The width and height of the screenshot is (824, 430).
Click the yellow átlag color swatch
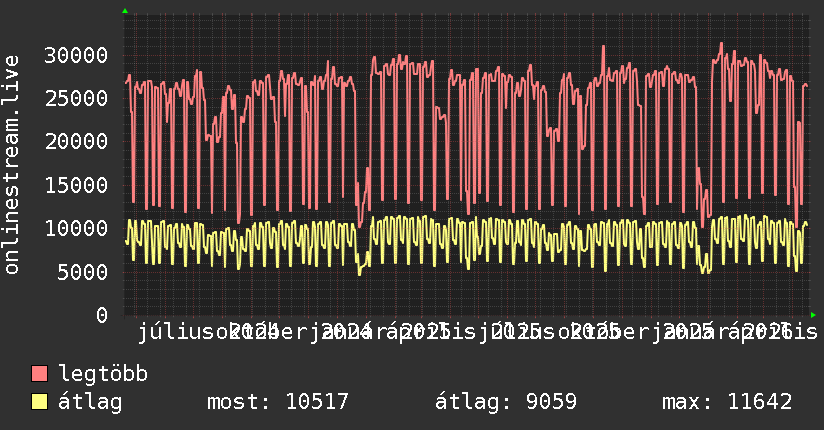point(39,401)
